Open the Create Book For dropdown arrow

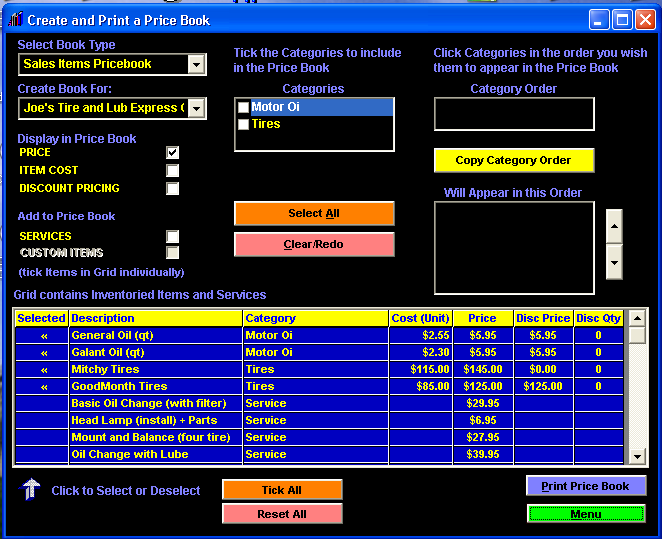point(196,108)
